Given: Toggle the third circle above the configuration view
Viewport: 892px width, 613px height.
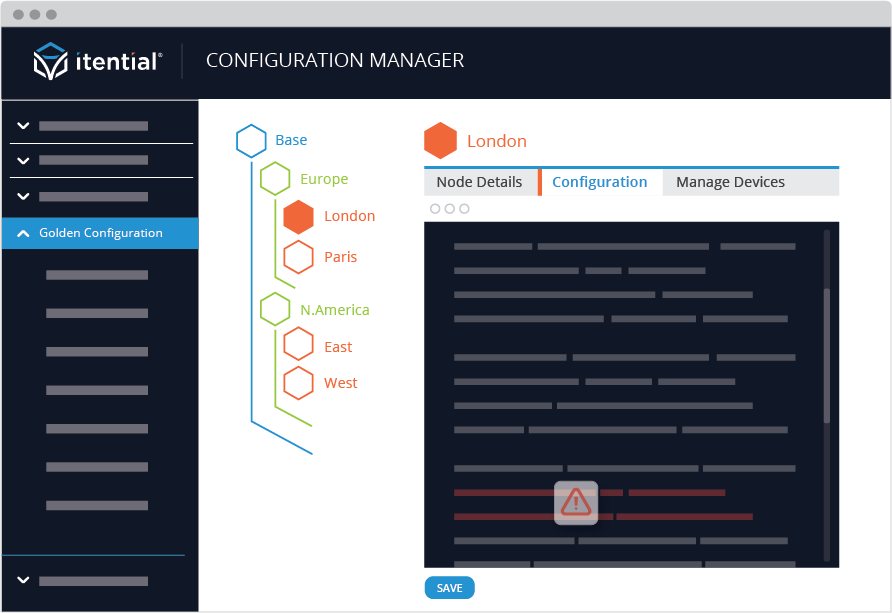Looking at the screenshot, I should click(x=465, y=208).
